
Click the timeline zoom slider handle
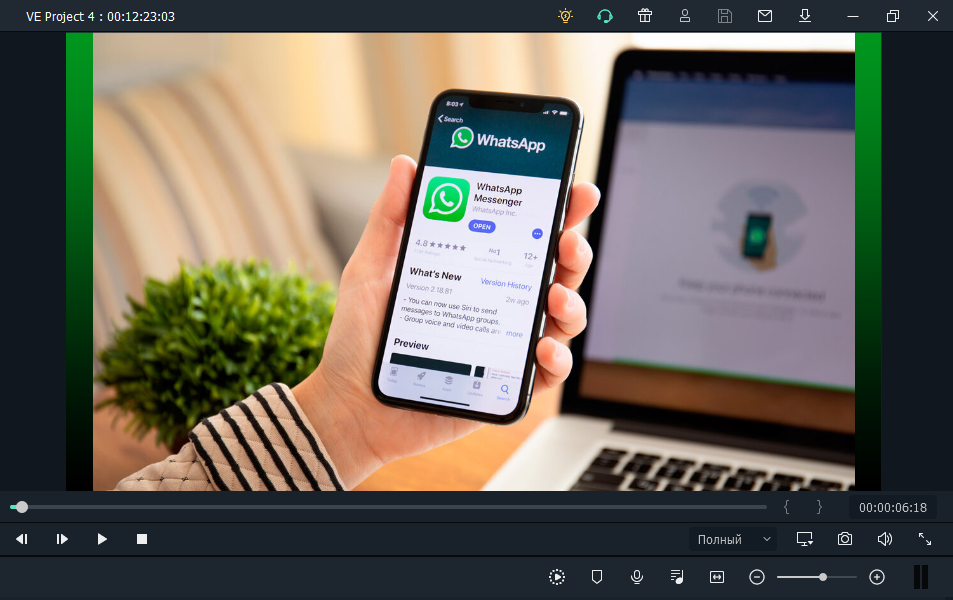(x=823, y=577)
